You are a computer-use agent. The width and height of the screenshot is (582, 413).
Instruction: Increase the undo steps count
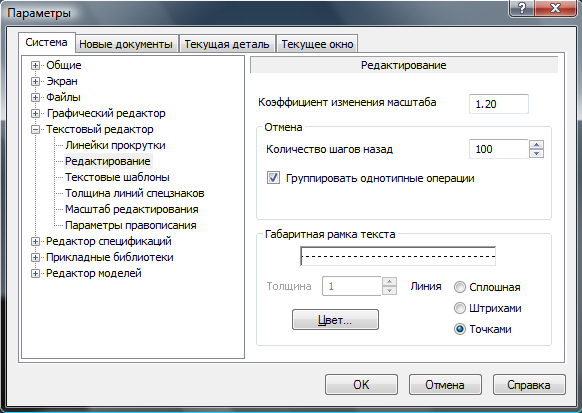pyautogui.click(x=536, y=144)
